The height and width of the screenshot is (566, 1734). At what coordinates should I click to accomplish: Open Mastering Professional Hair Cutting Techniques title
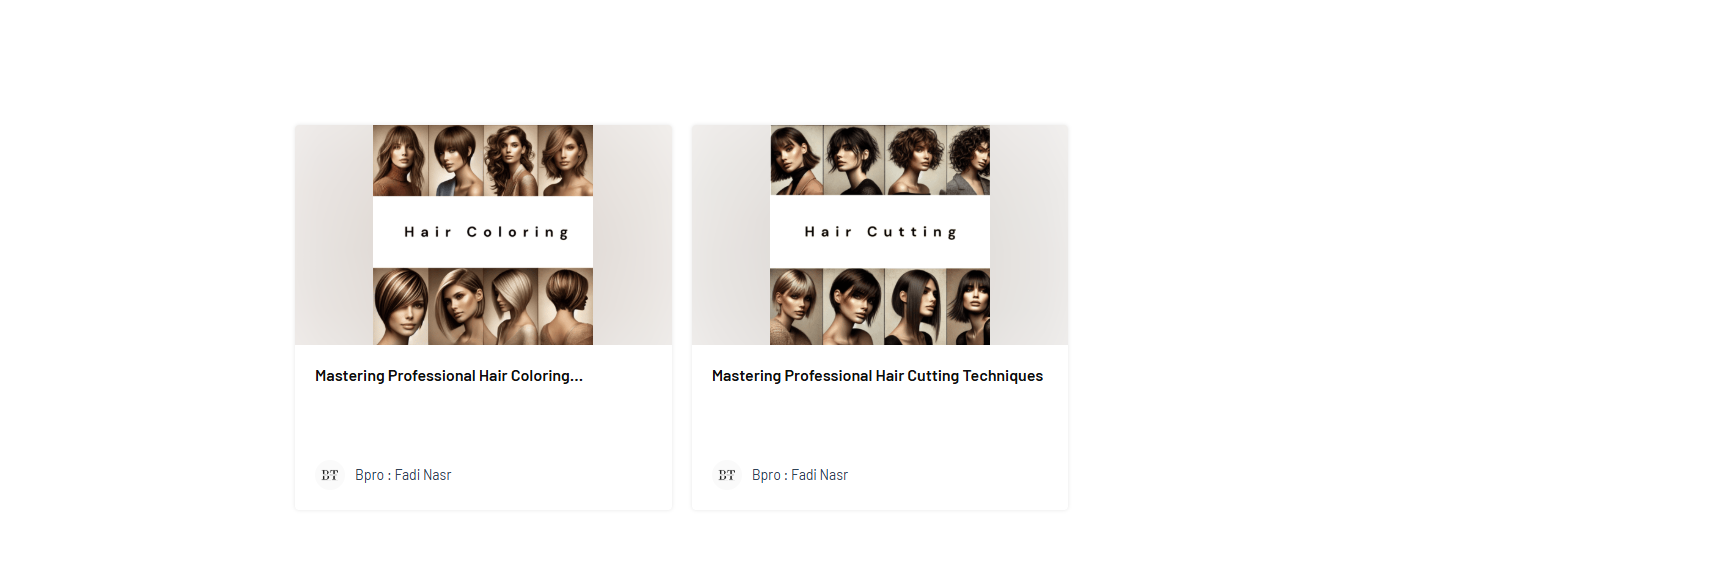point(877,376)
